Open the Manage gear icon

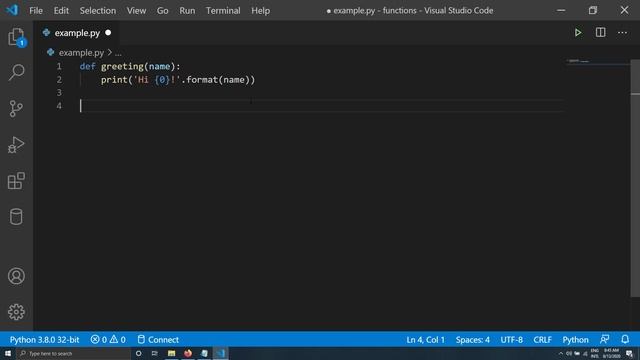(16, 312)
